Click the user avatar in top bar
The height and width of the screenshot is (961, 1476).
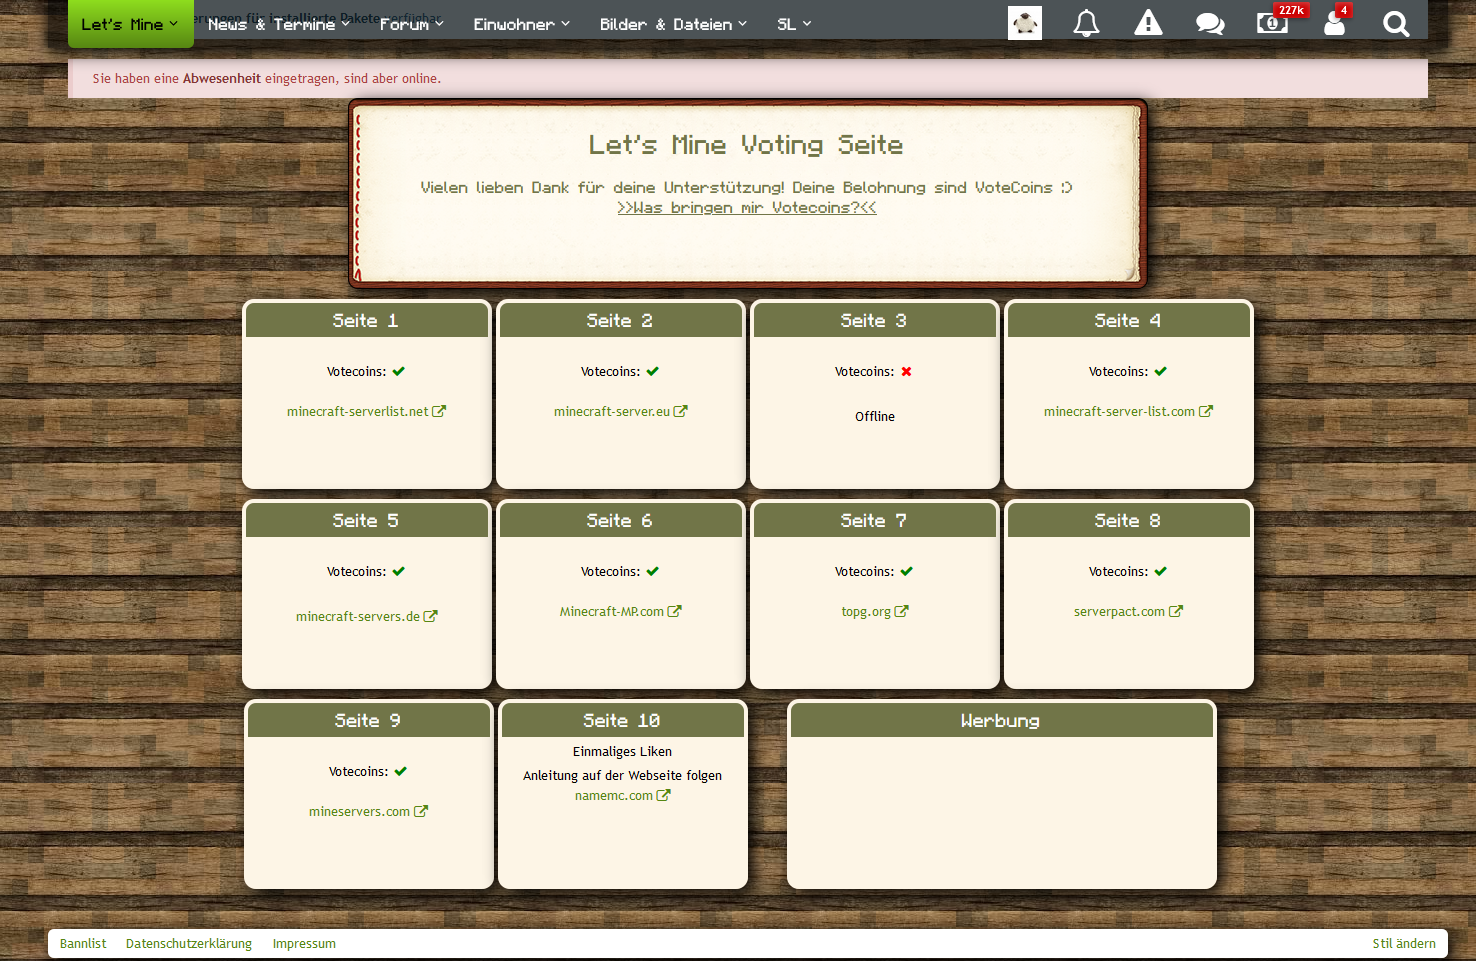click(x=1024, y=23)
